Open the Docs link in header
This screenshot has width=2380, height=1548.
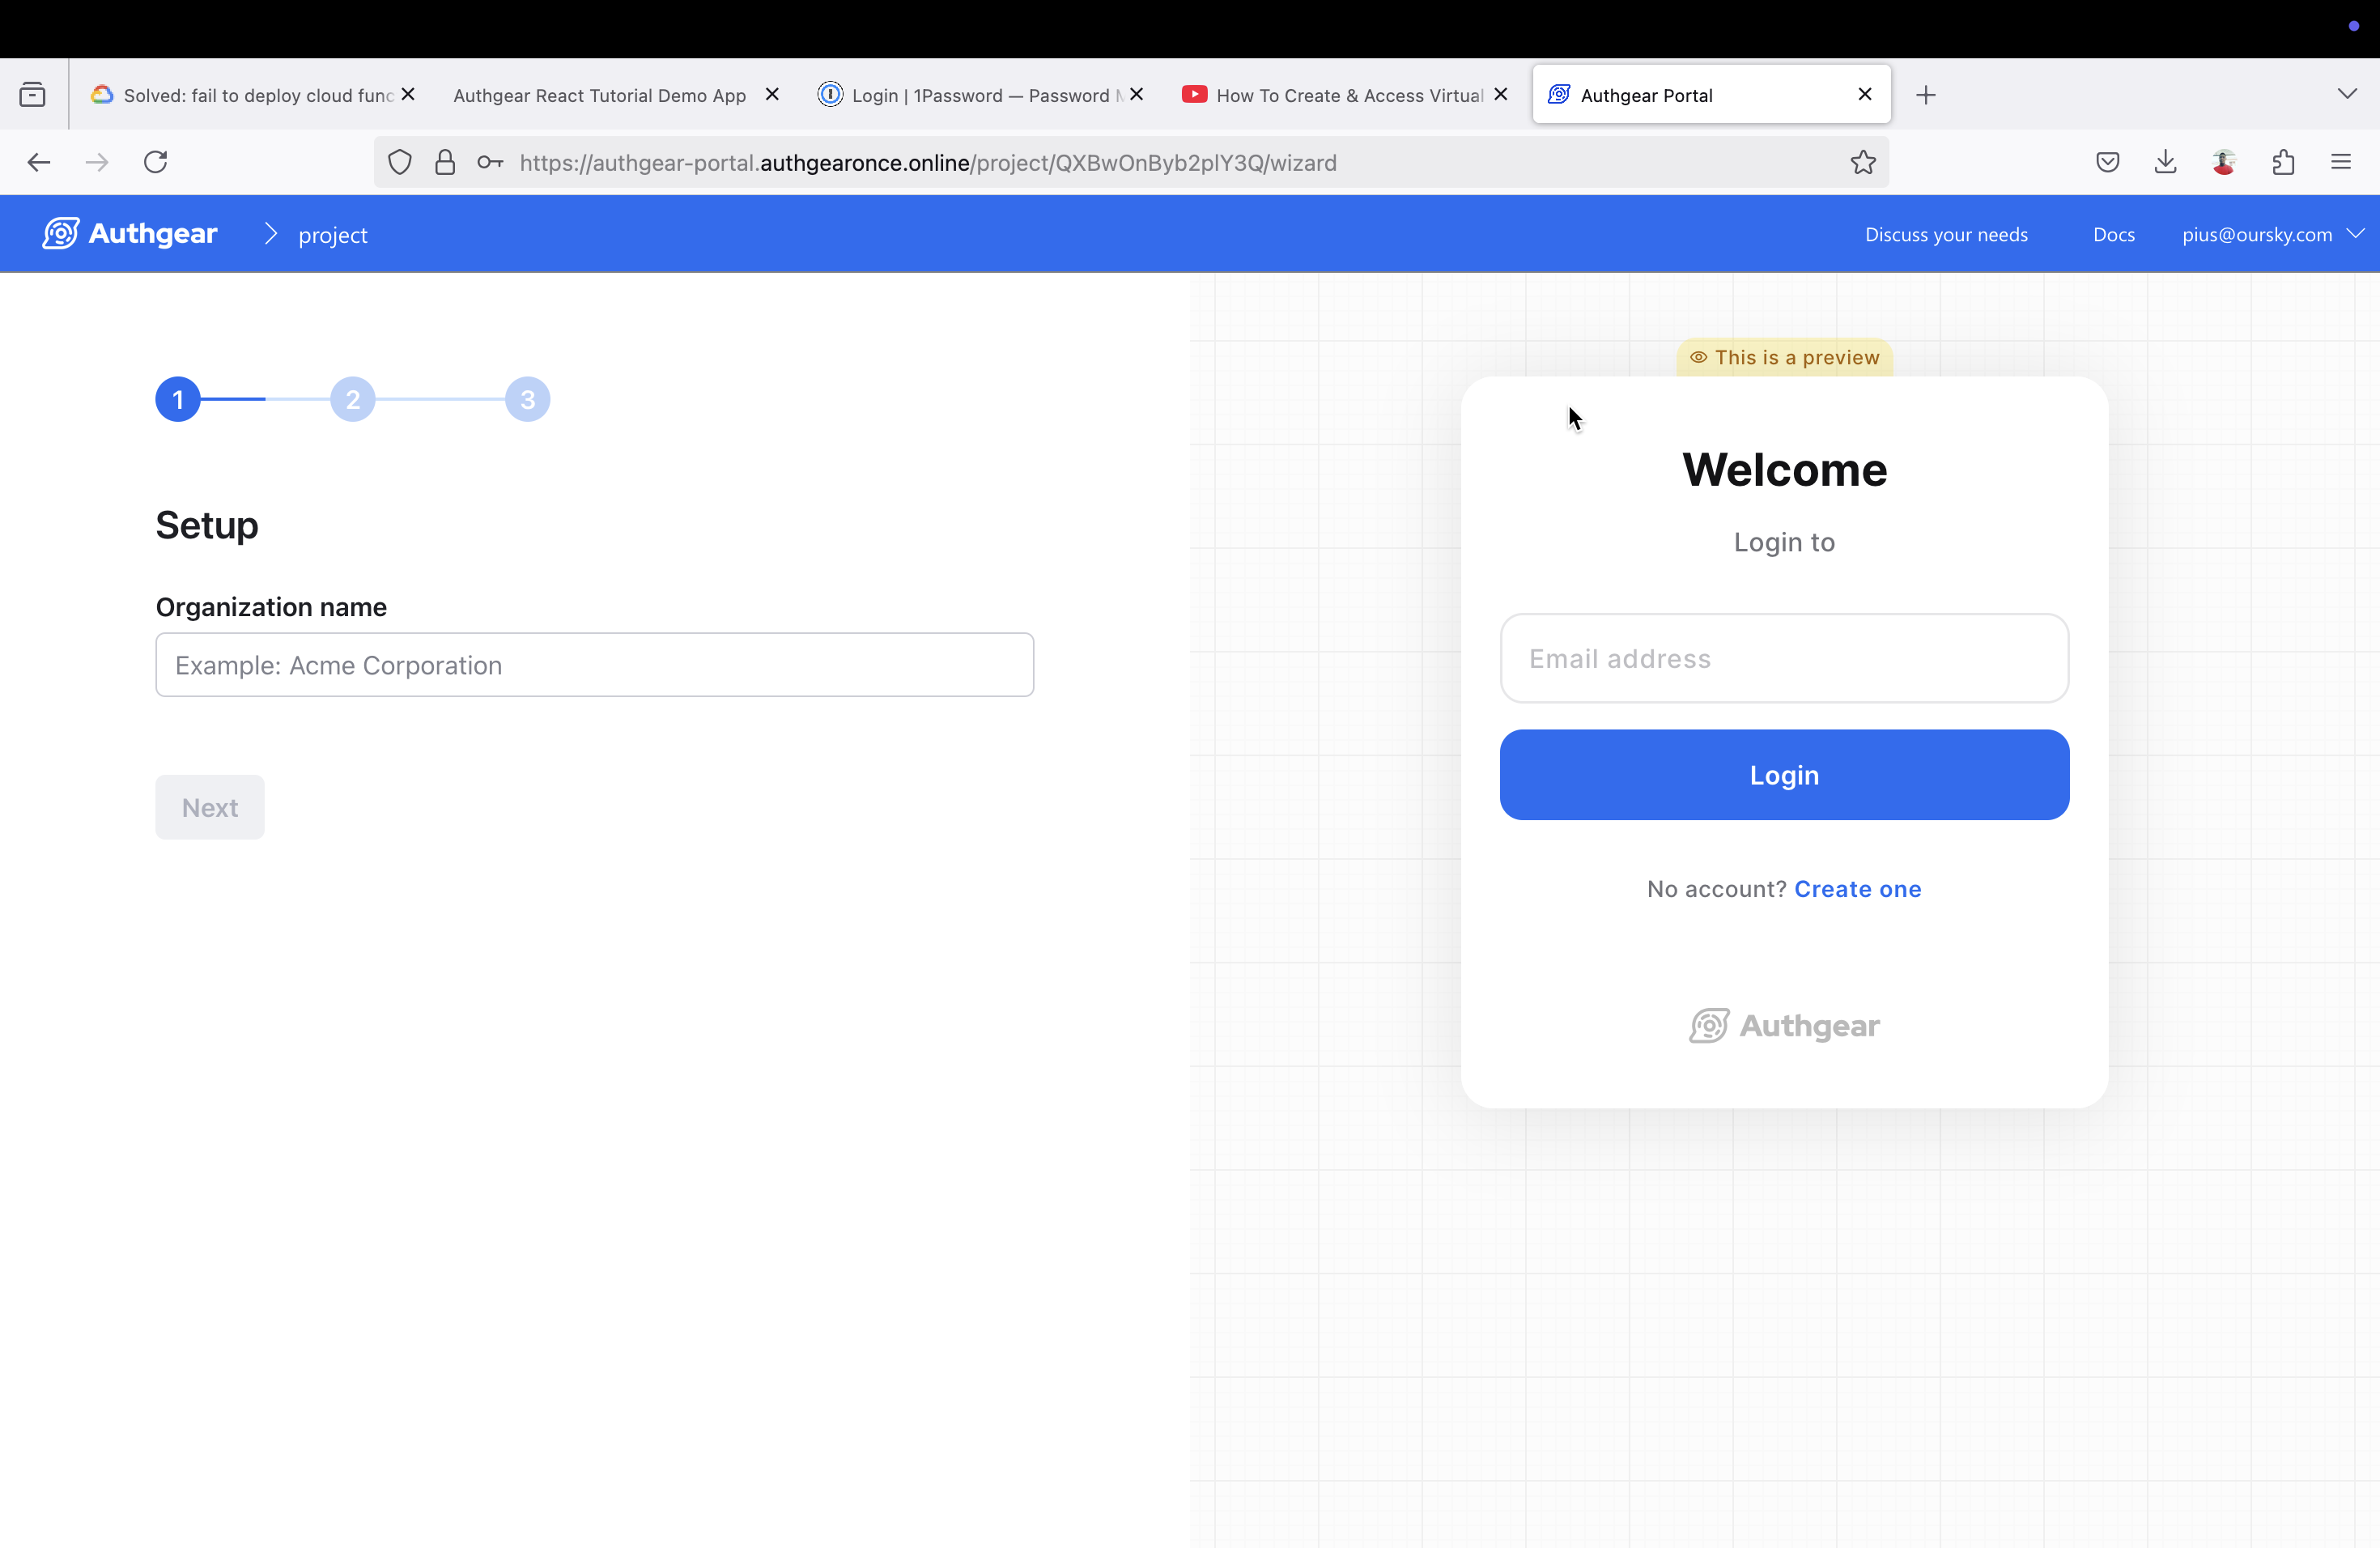click(2113, 234)
